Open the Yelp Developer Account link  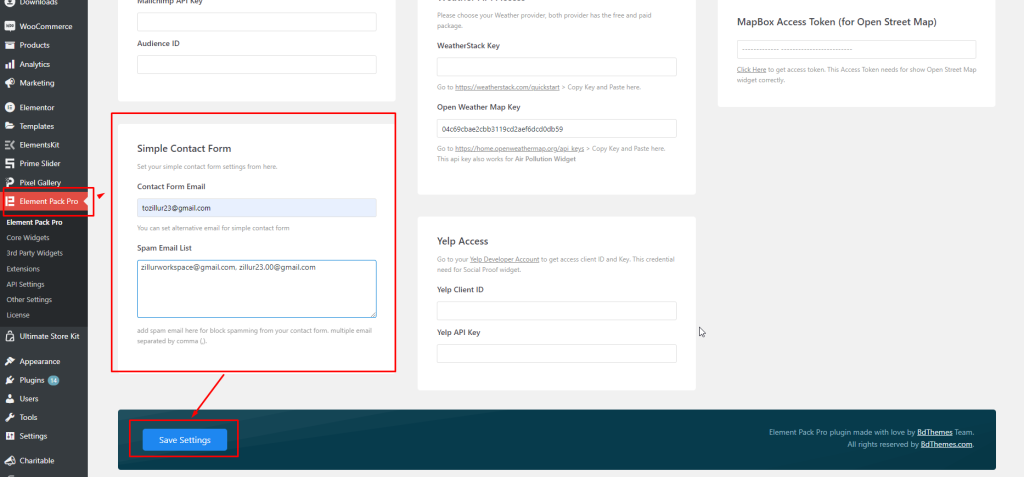pyautogui.click(x=505, y=259)
